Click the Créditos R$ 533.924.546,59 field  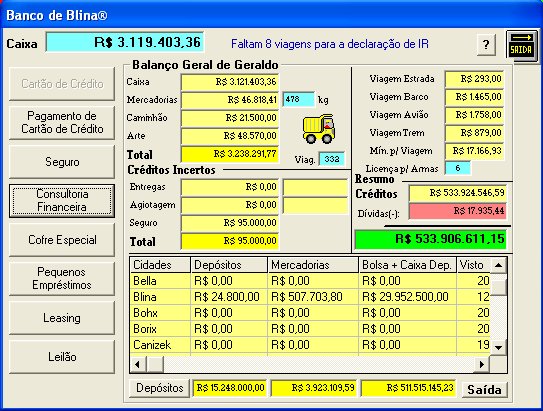pyautogui.click(x=458, y=193)
